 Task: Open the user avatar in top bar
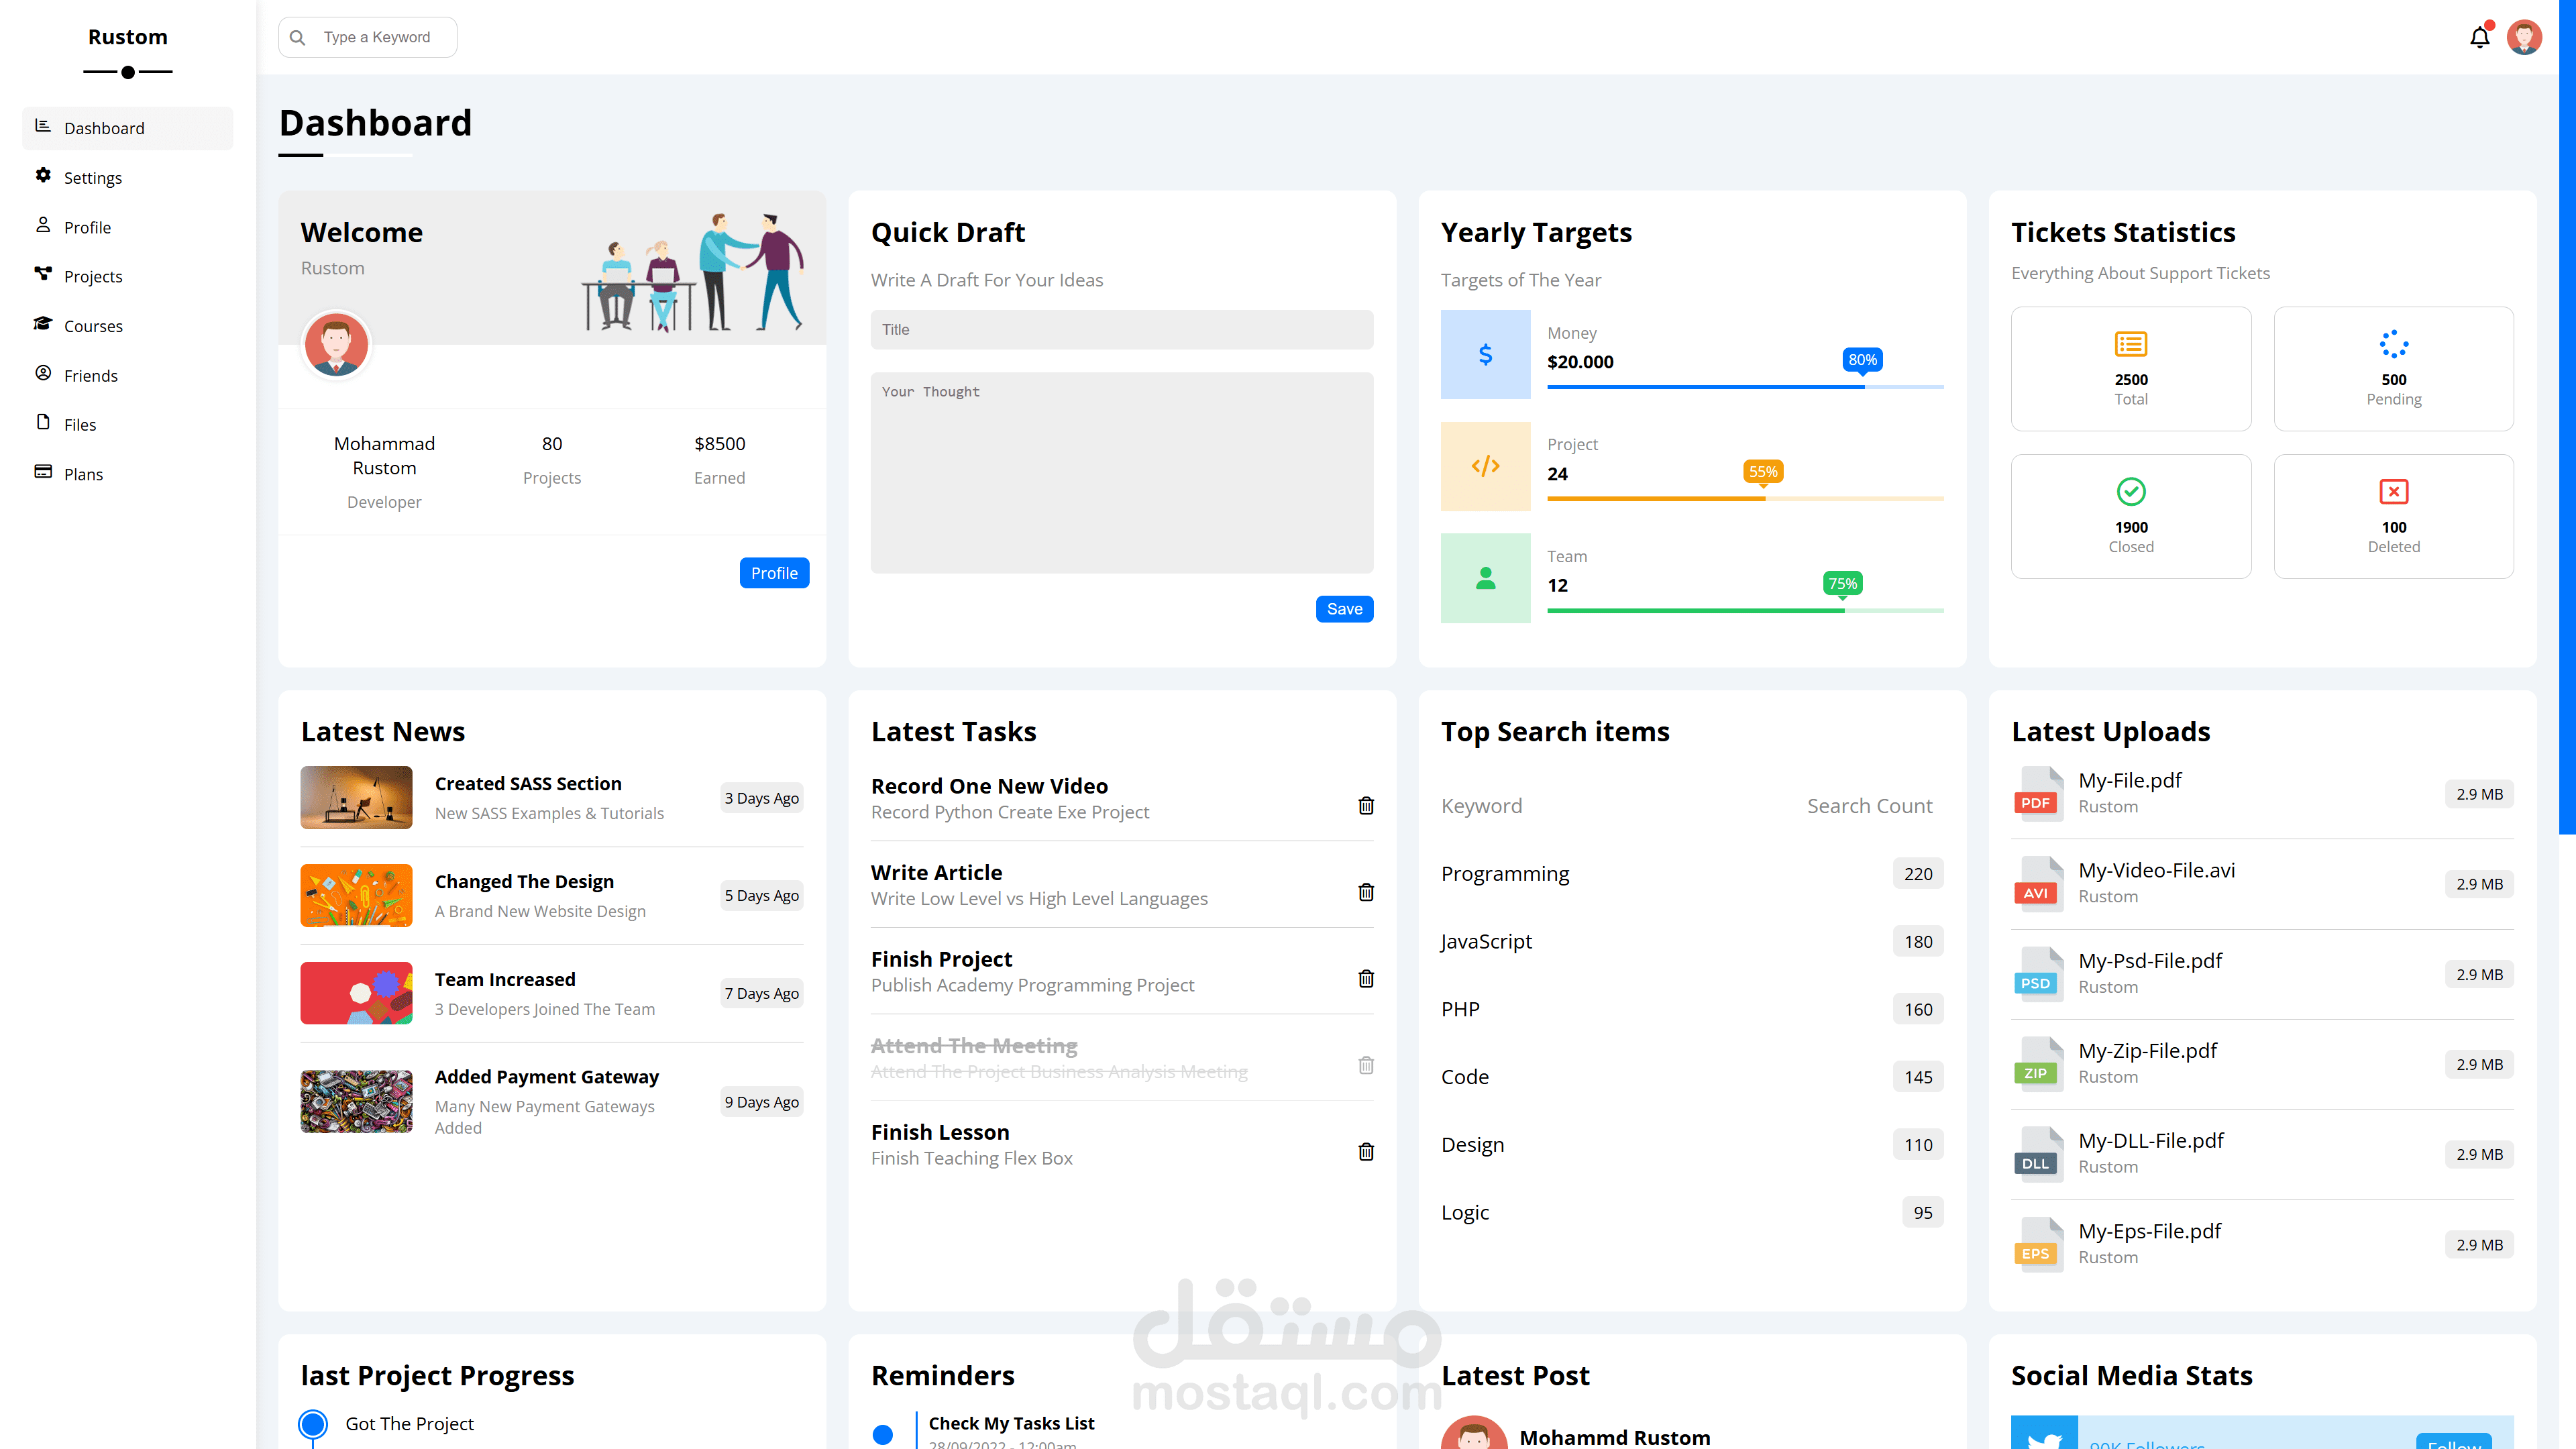click(x=2524, y=37)
